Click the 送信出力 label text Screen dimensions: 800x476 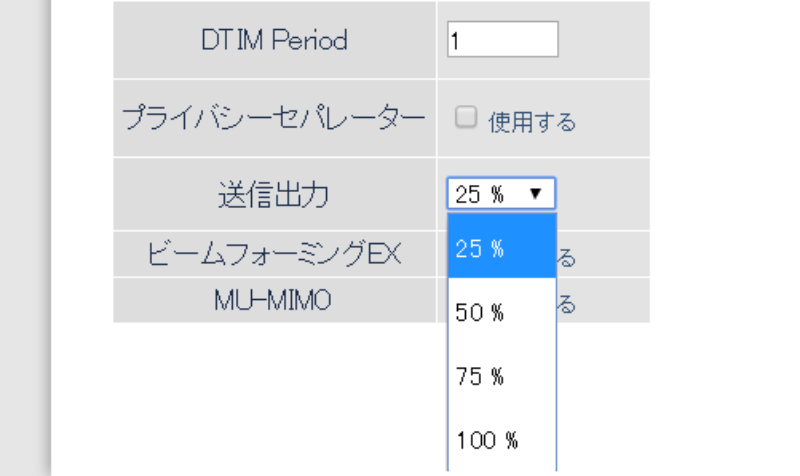pyautogui.click(x=274, y=194)
